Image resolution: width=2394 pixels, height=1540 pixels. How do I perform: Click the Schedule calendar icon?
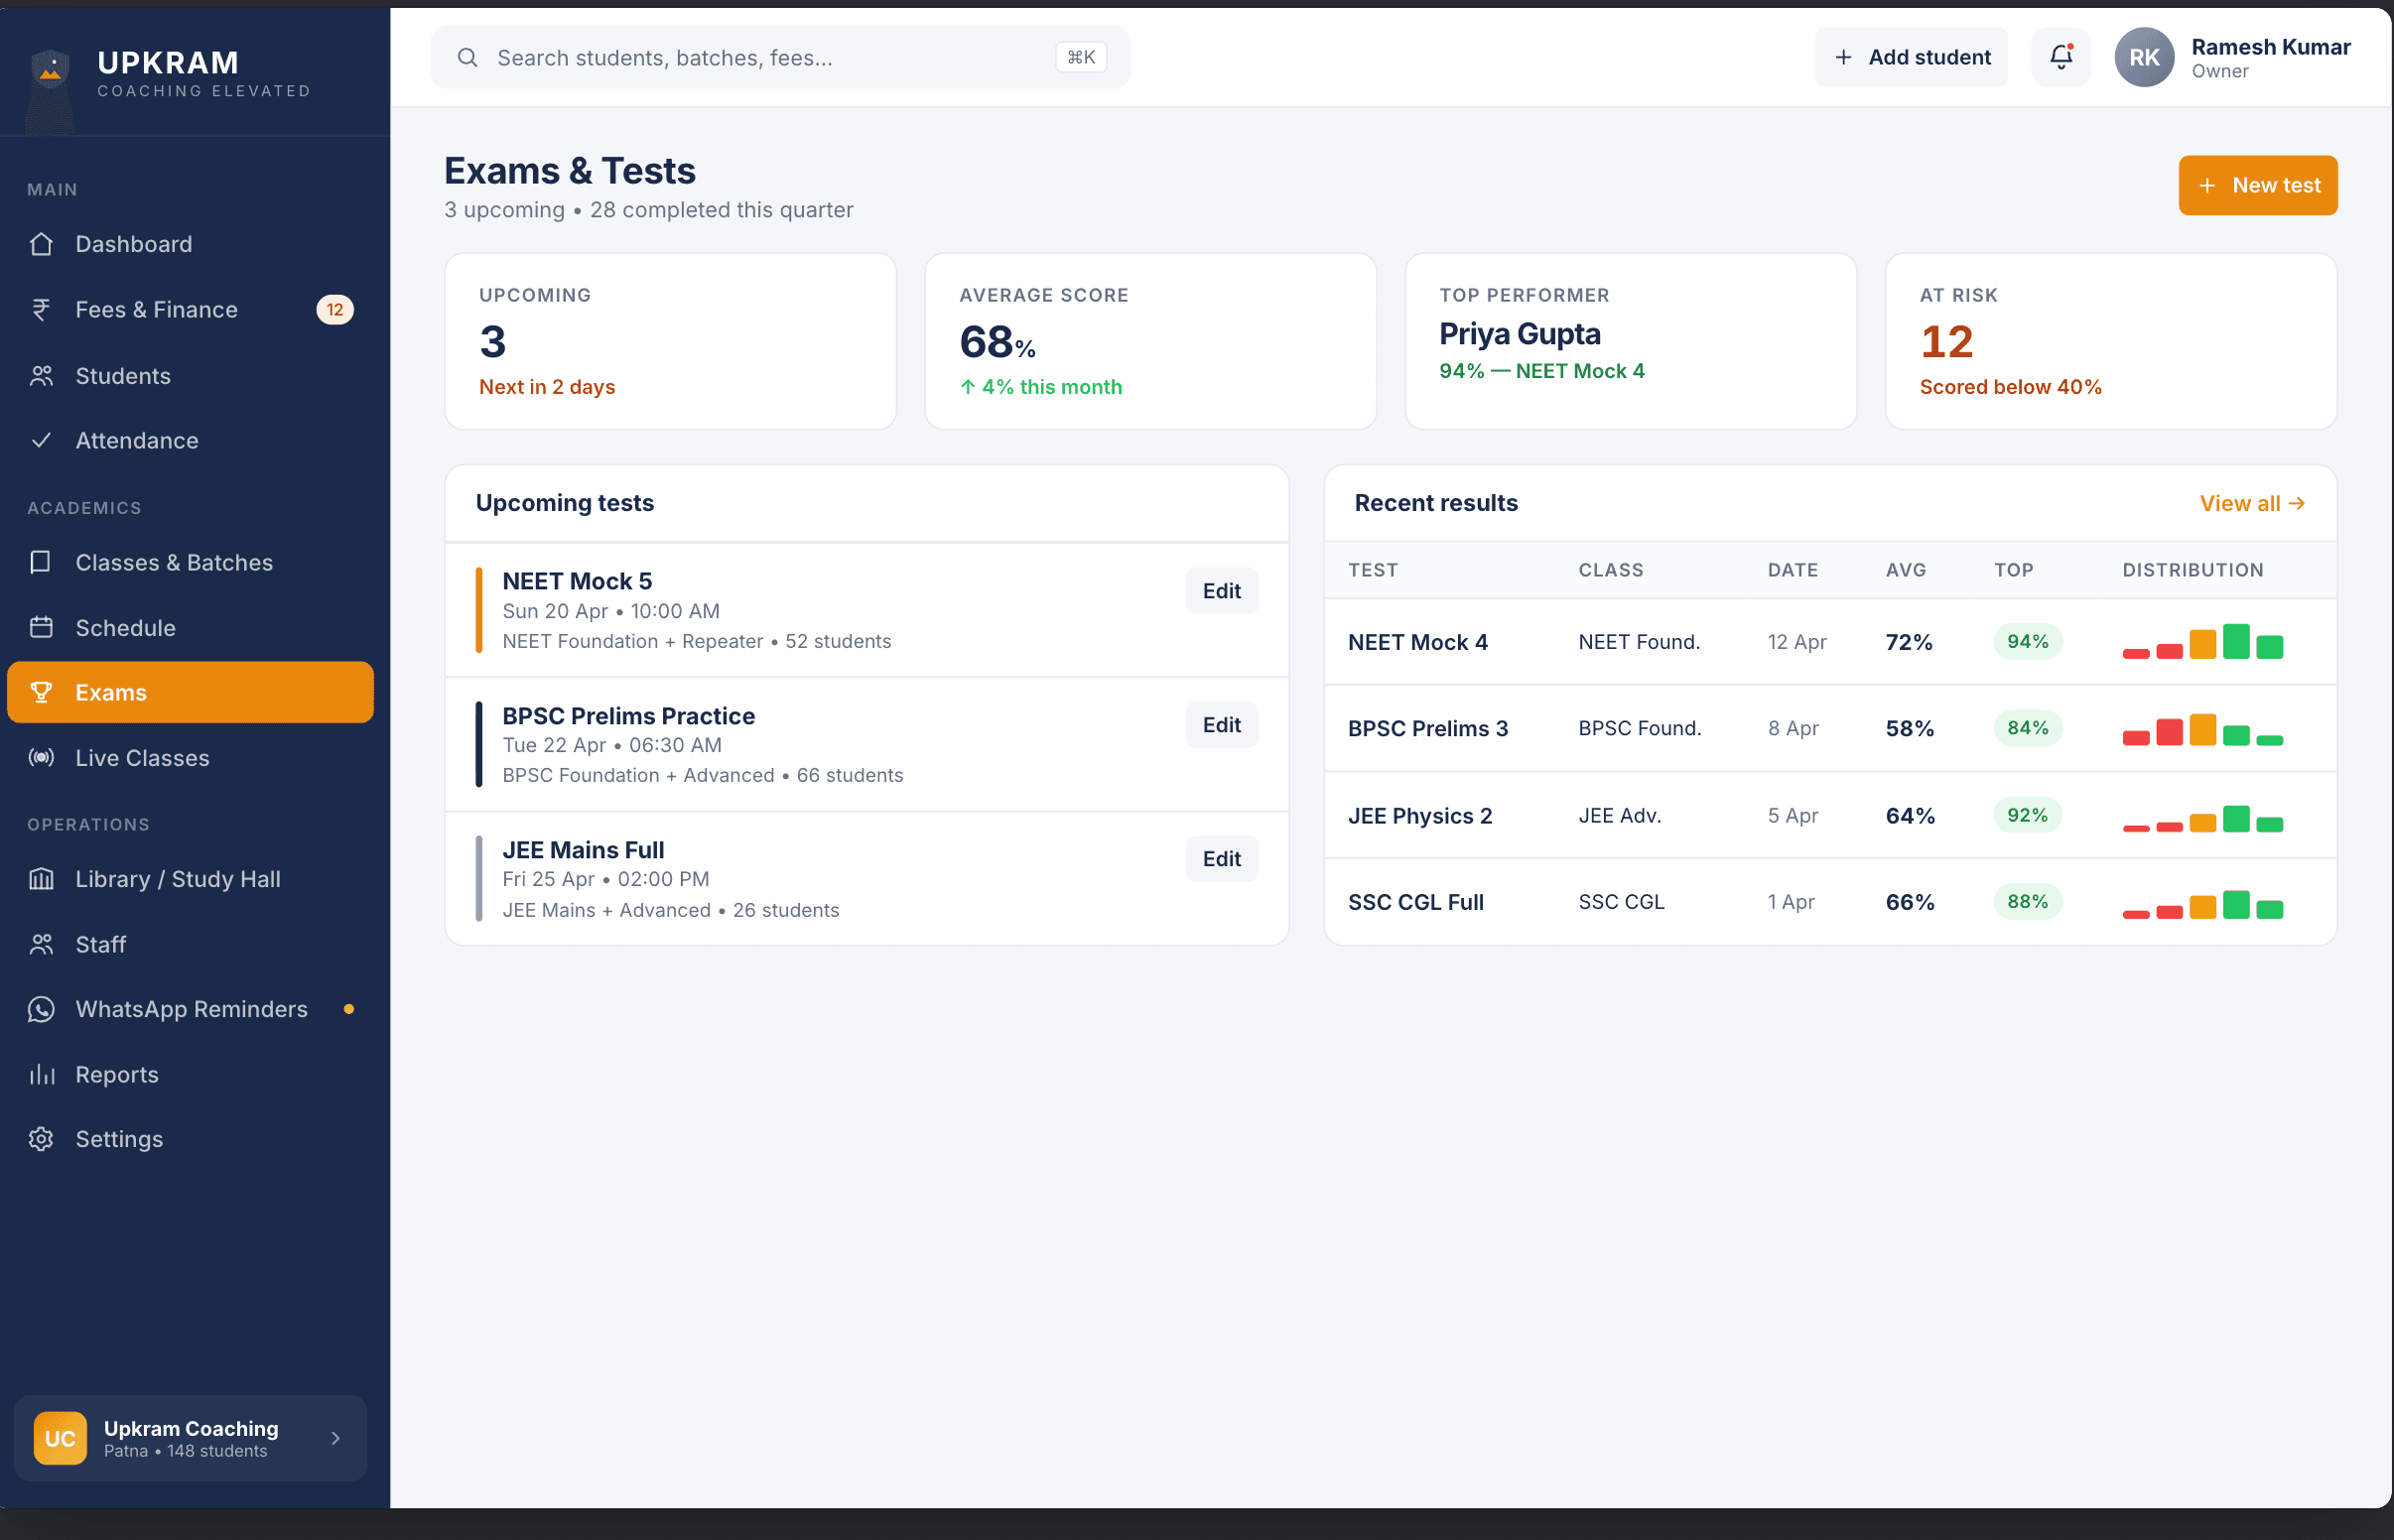tap(41, 628)
